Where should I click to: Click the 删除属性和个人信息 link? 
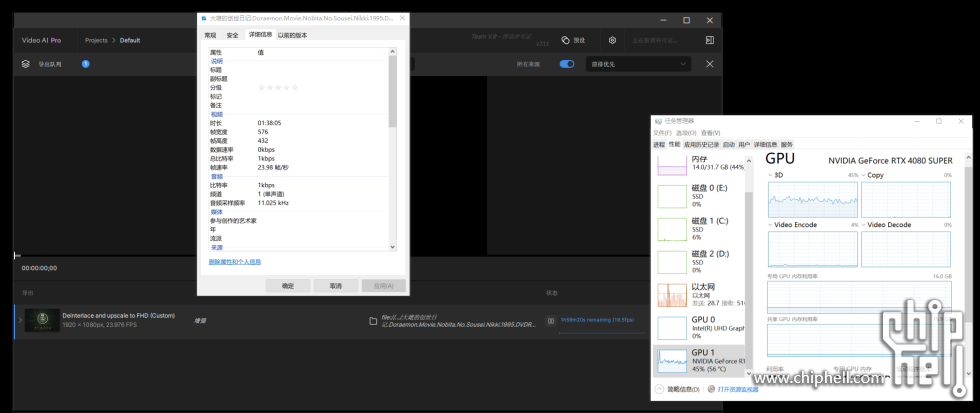234,262
